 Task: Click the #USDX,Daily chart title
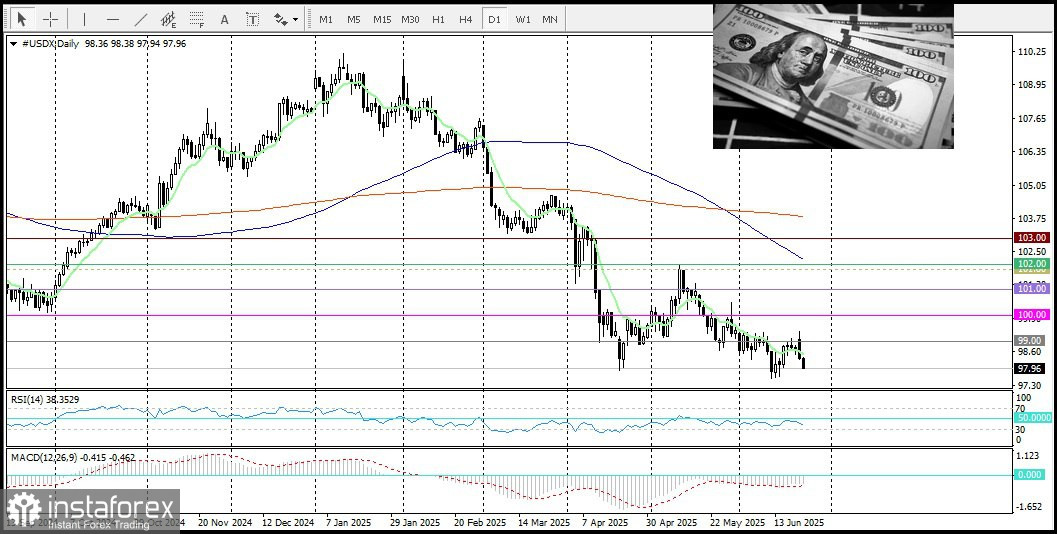tap(49, 44)
